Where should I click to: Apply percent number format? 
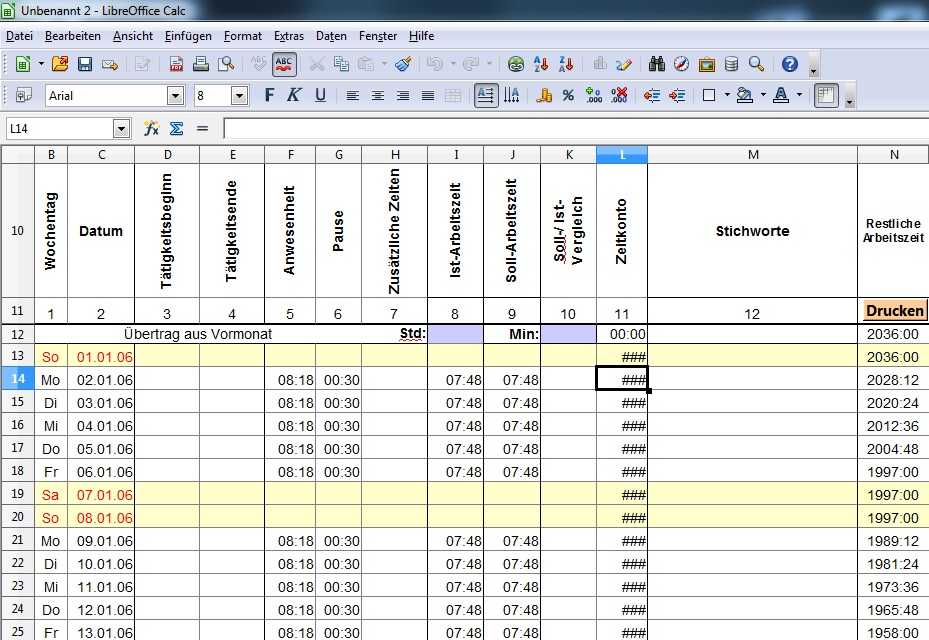[x=568, y=95]
